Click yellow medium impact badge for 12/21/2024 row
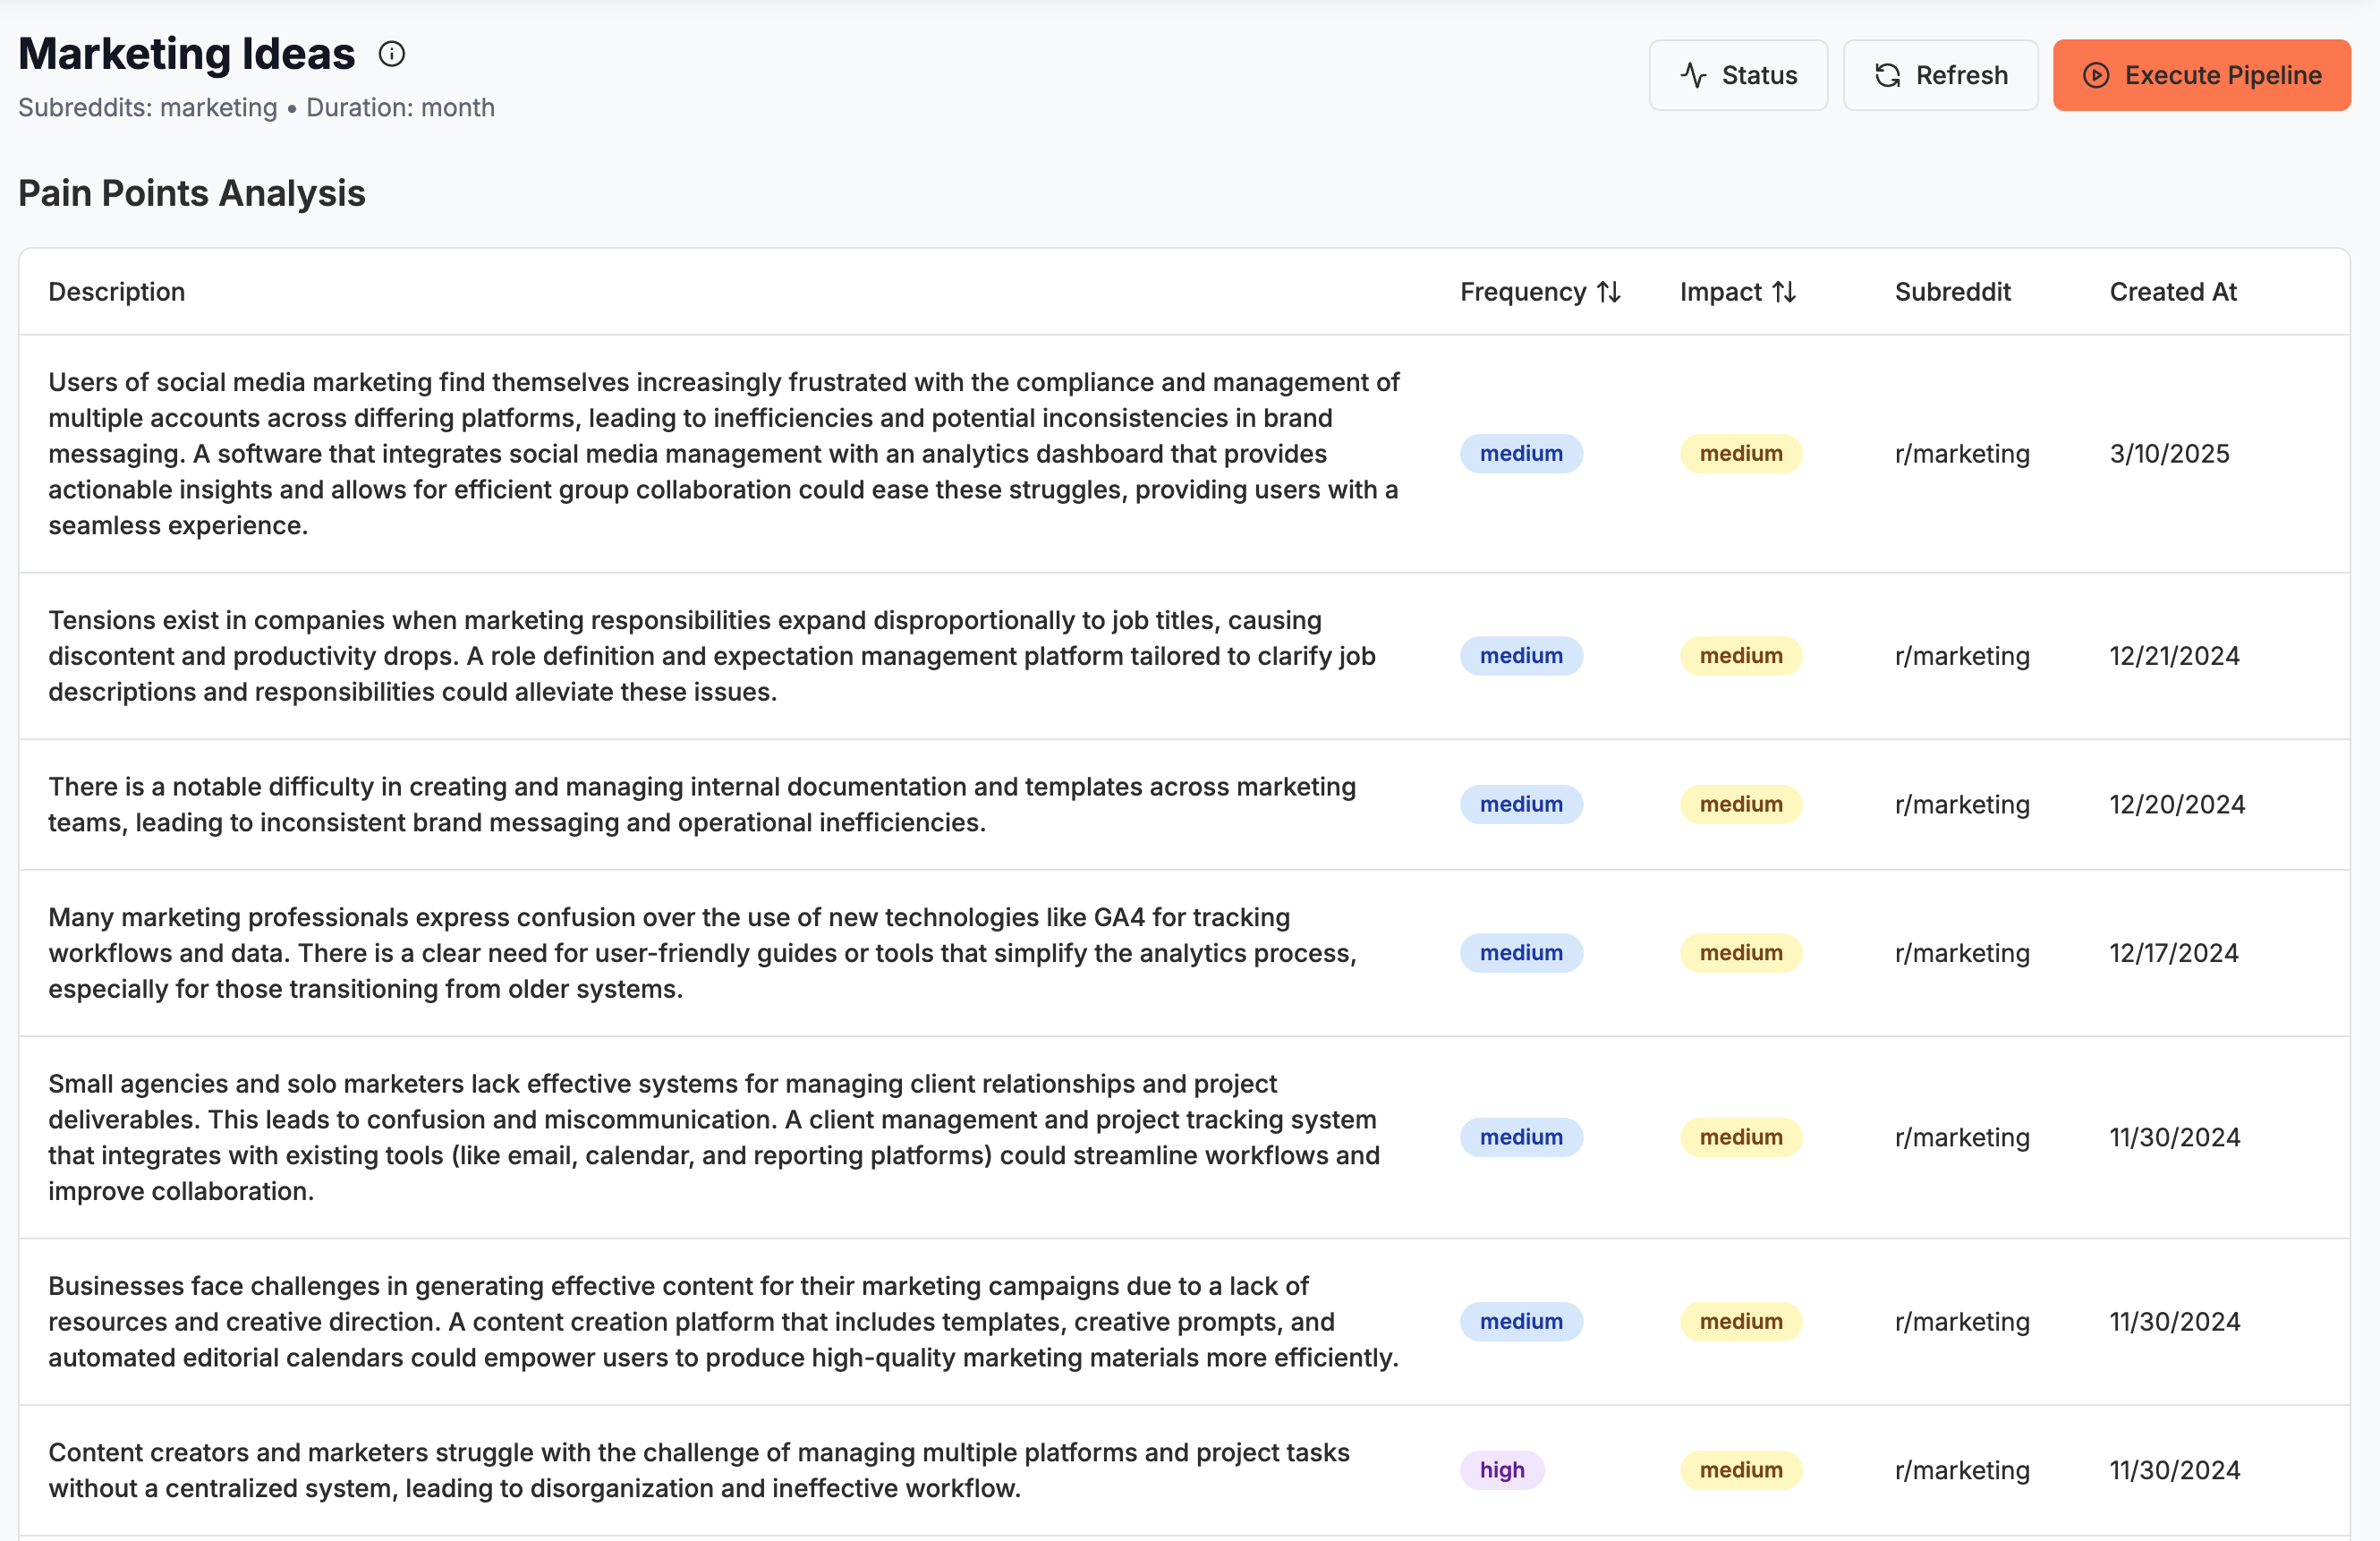2380x1541 pixels. click(1740, 656)
